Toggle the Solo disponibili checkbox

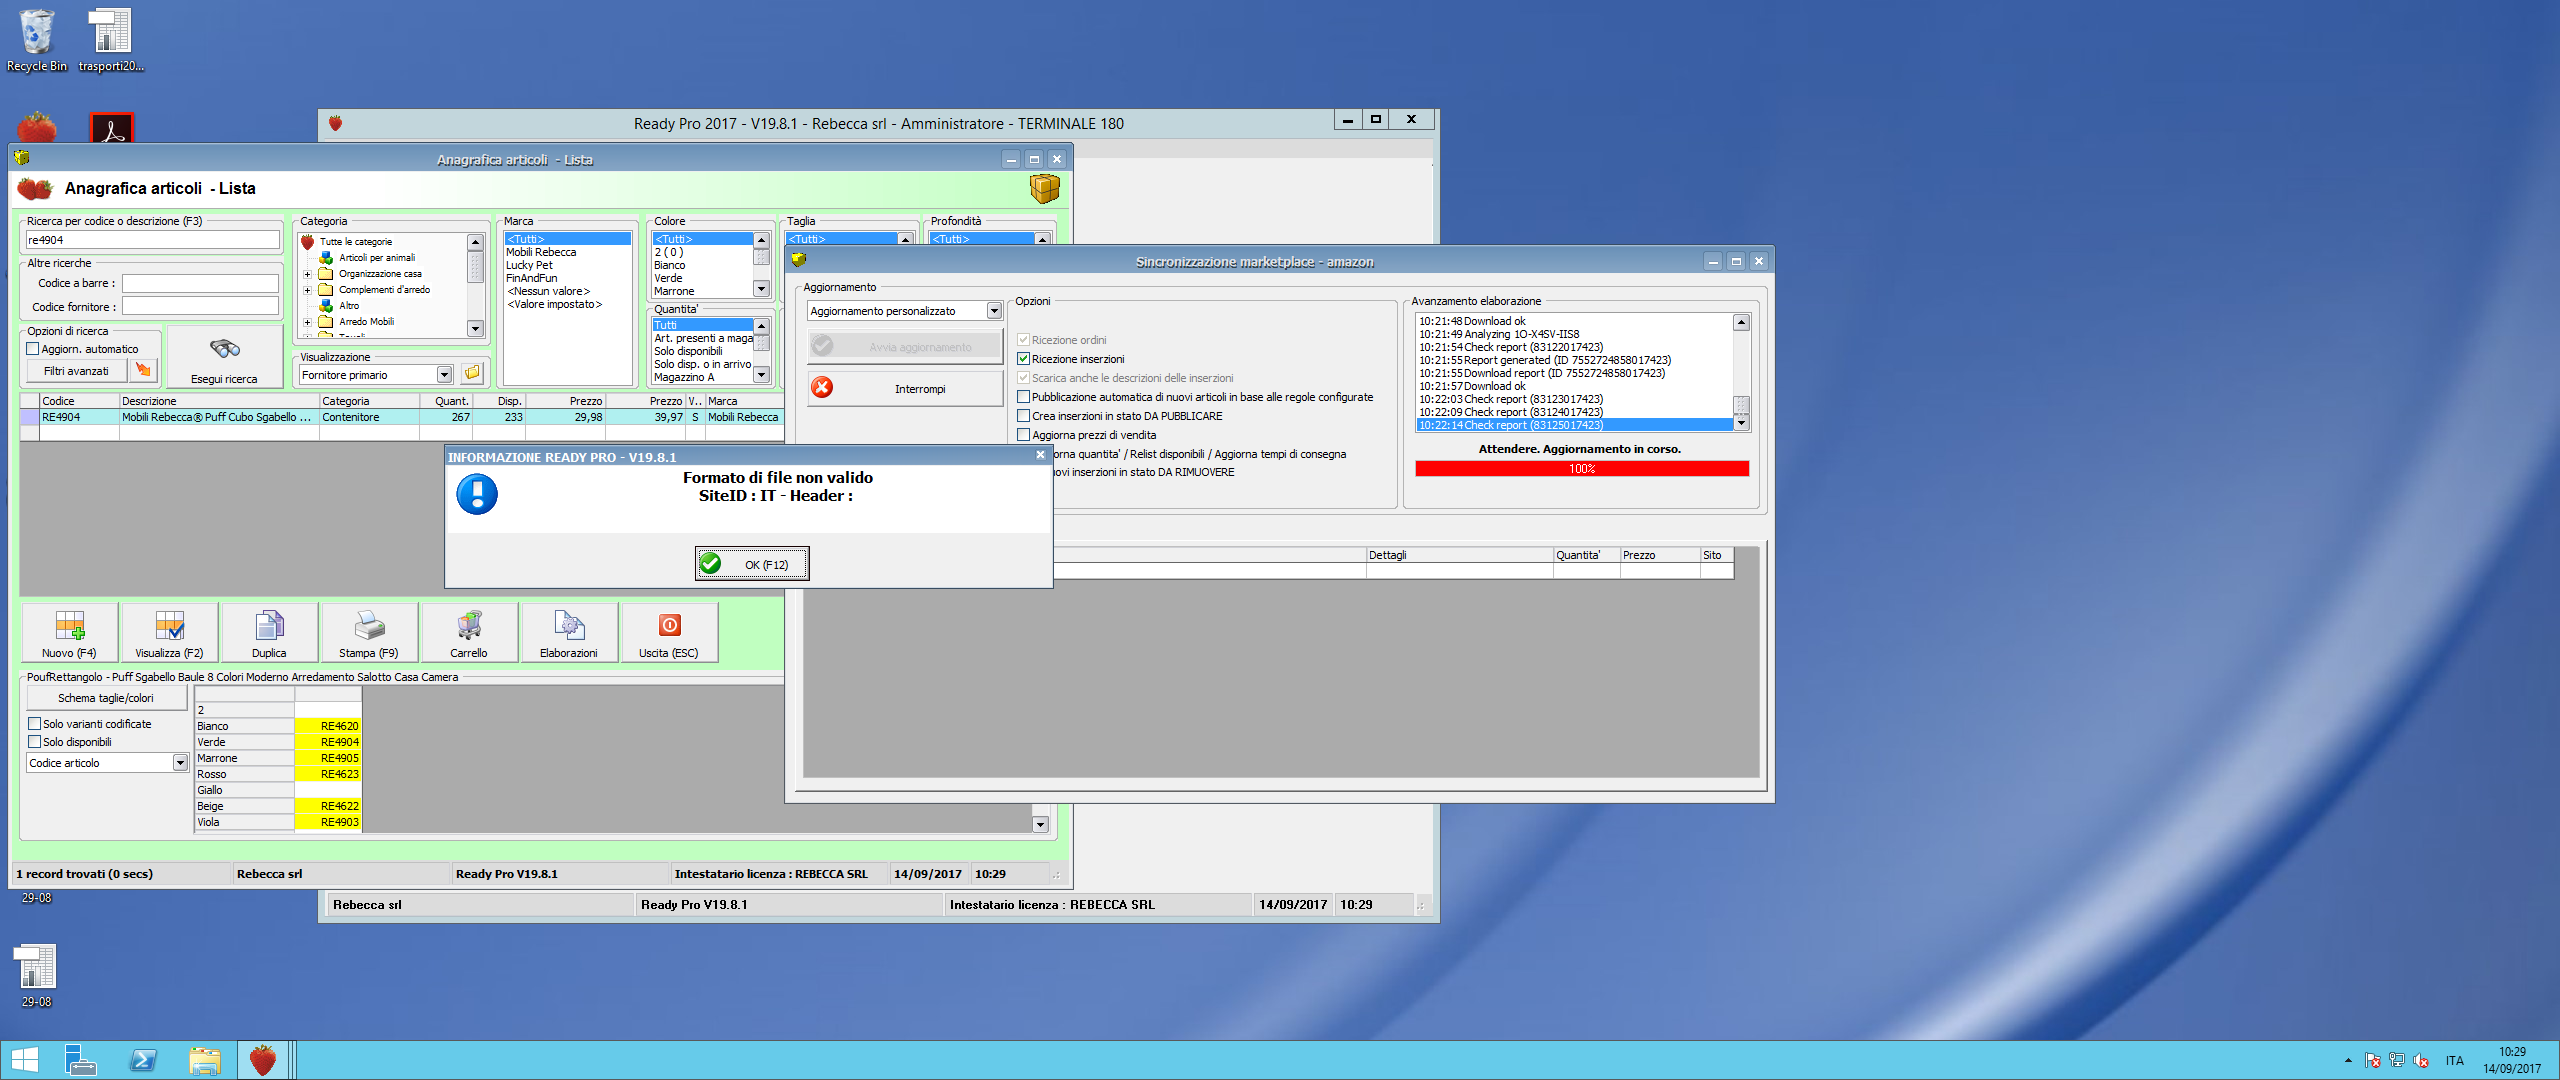click(35, 742)
